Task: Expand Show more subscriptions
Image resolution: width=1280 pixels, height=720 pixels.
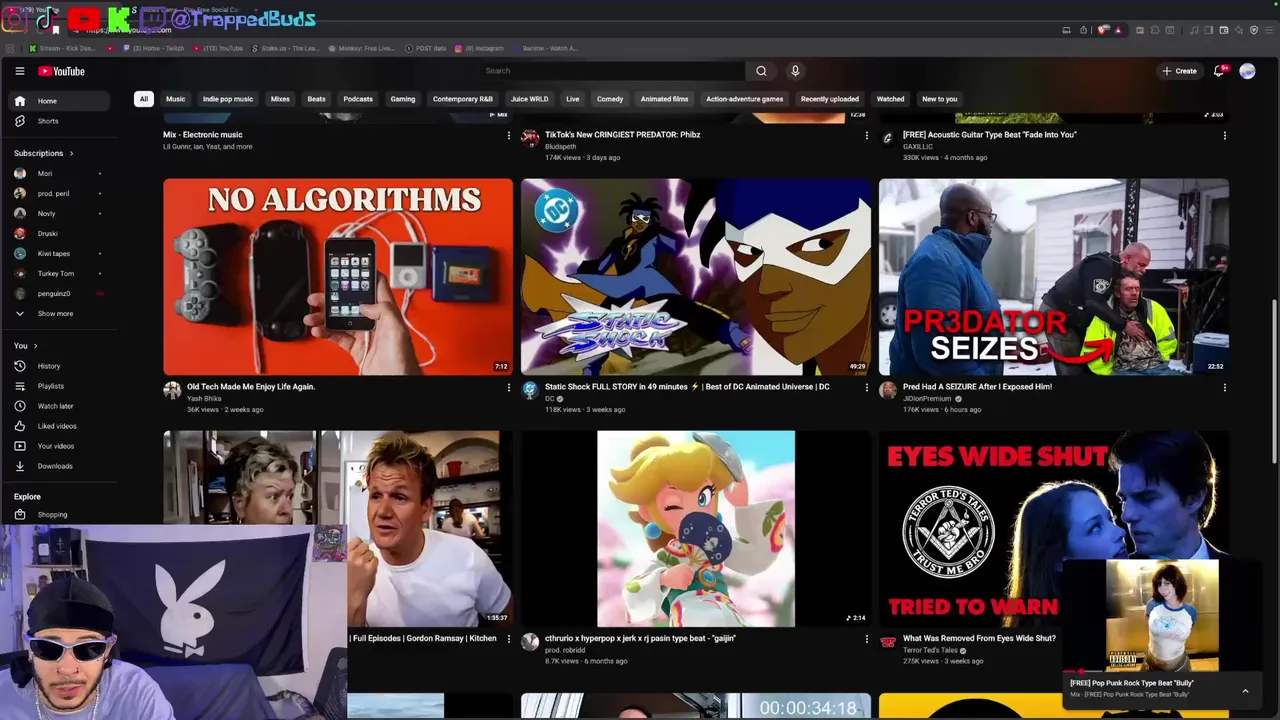Action: click(60, 313)
